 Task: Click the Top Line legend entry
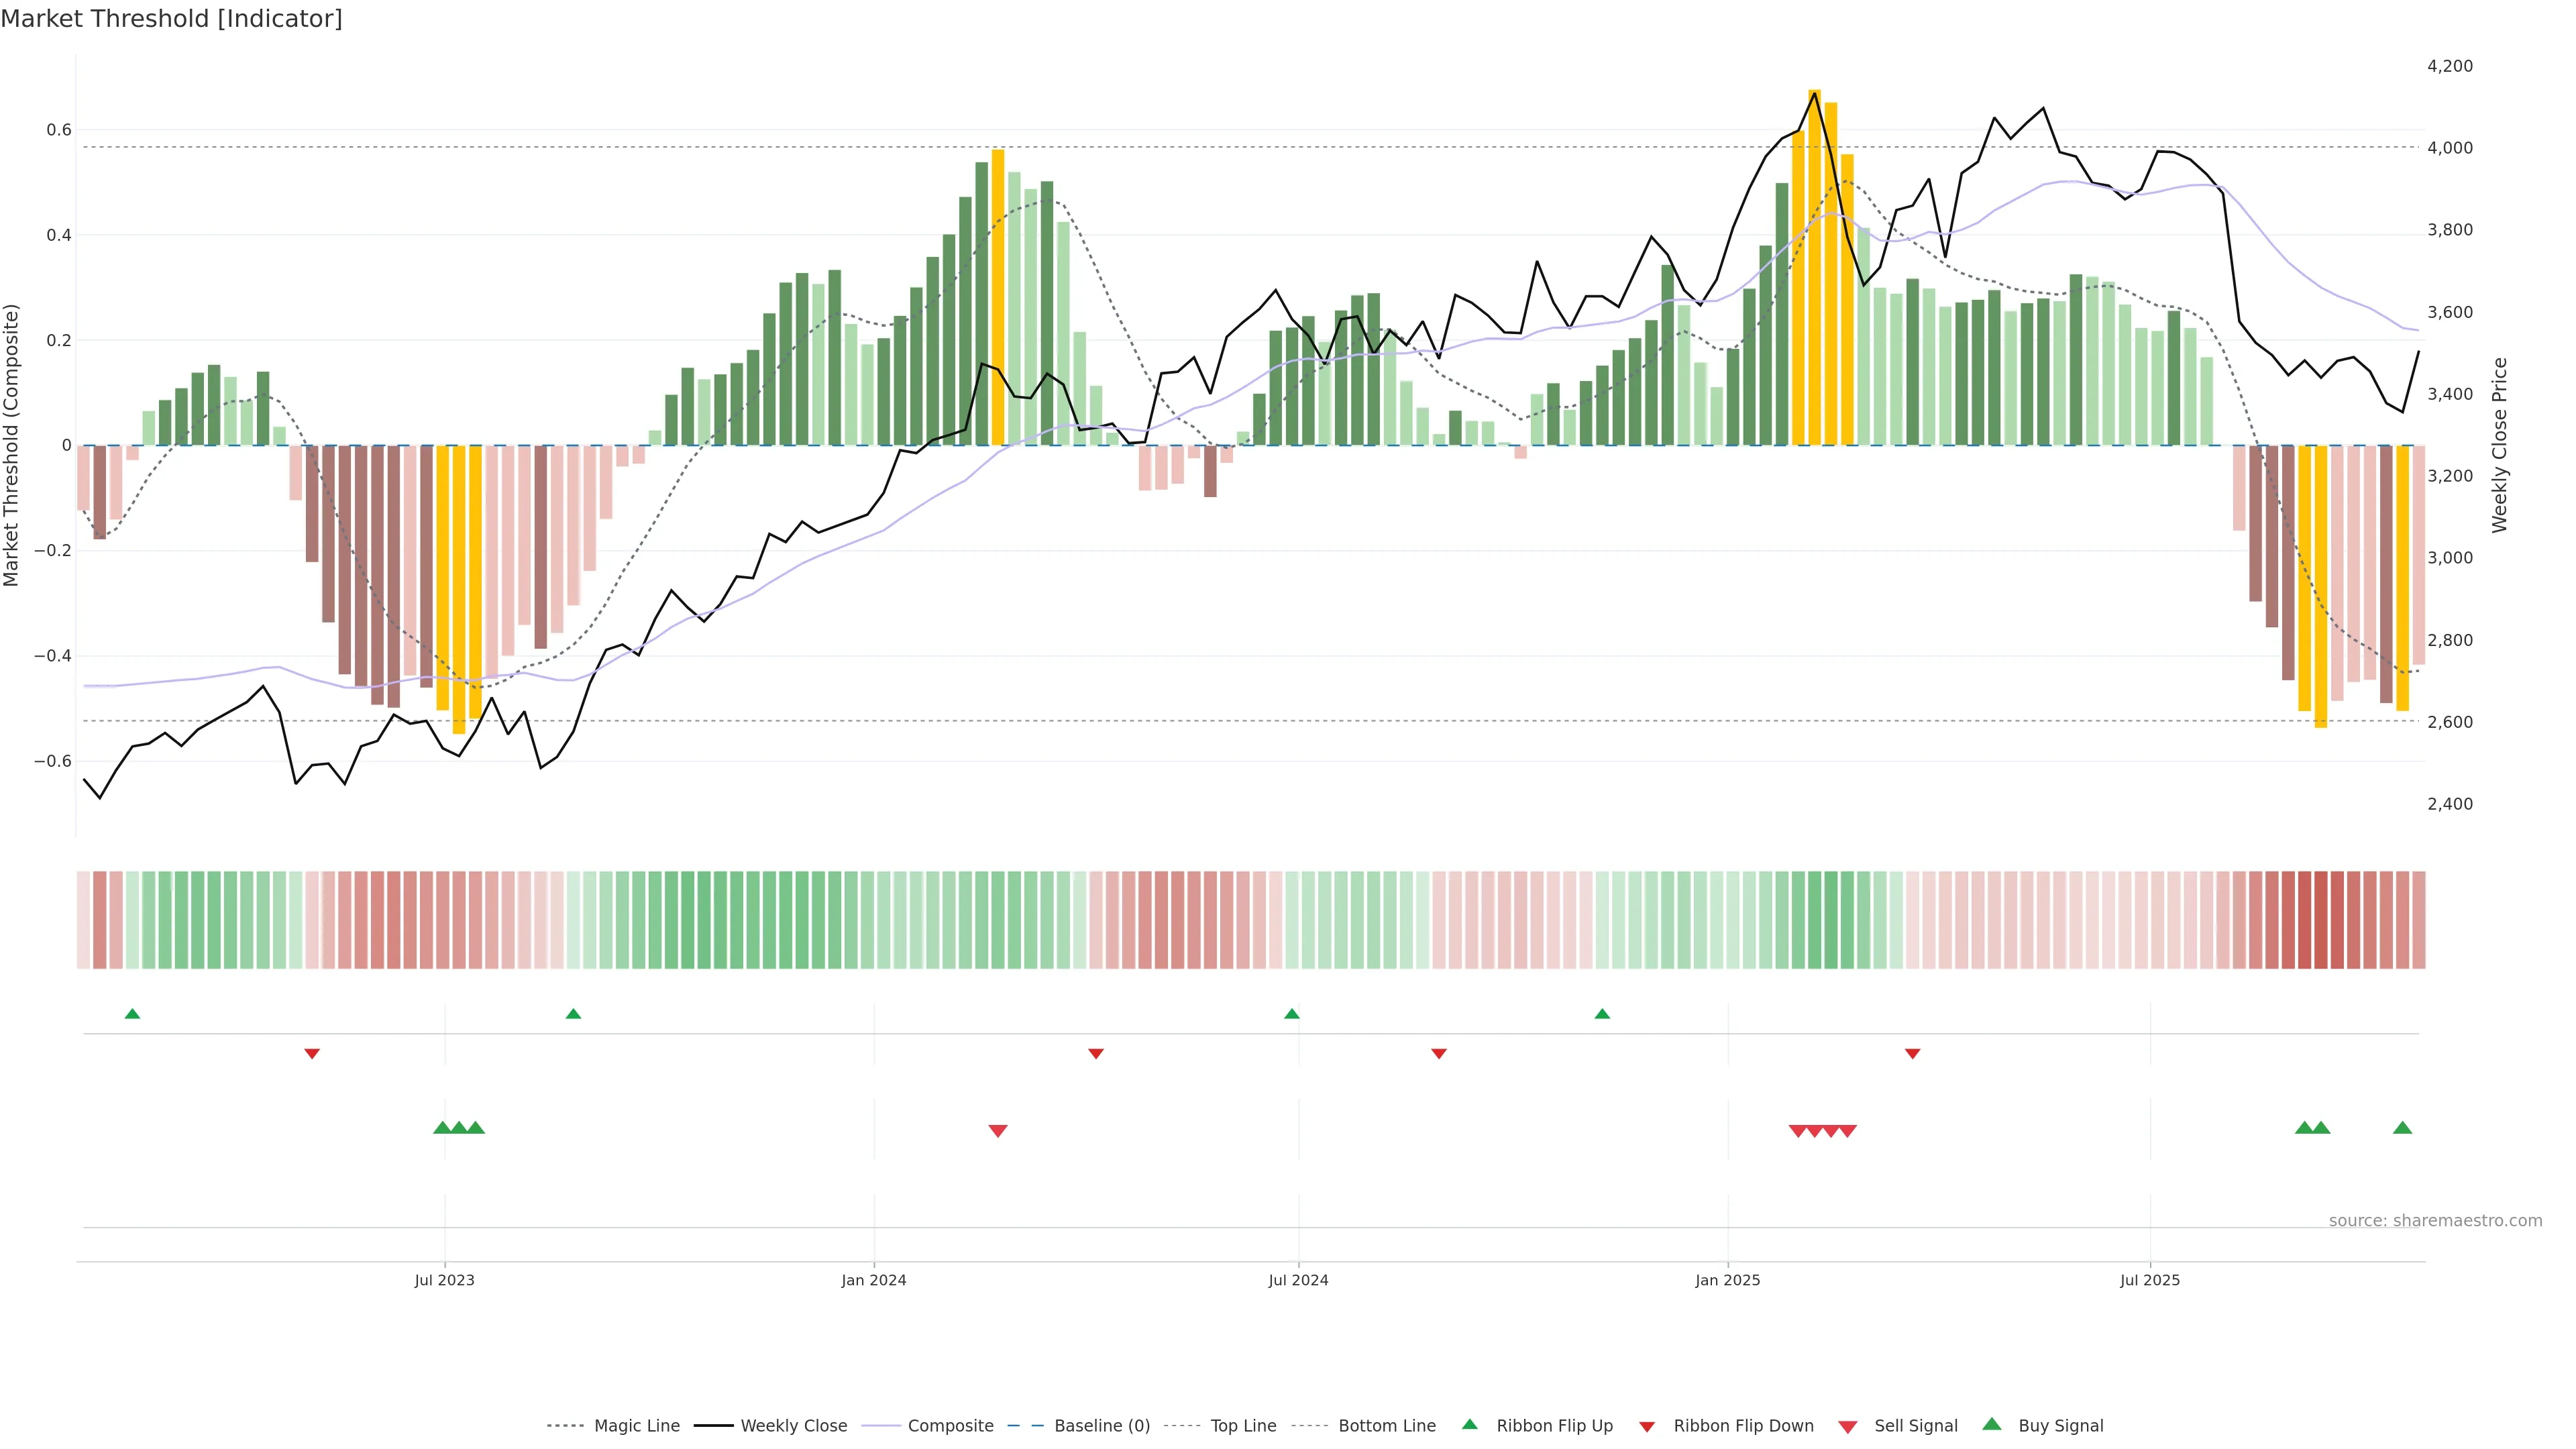[x=1243, y=1426]
